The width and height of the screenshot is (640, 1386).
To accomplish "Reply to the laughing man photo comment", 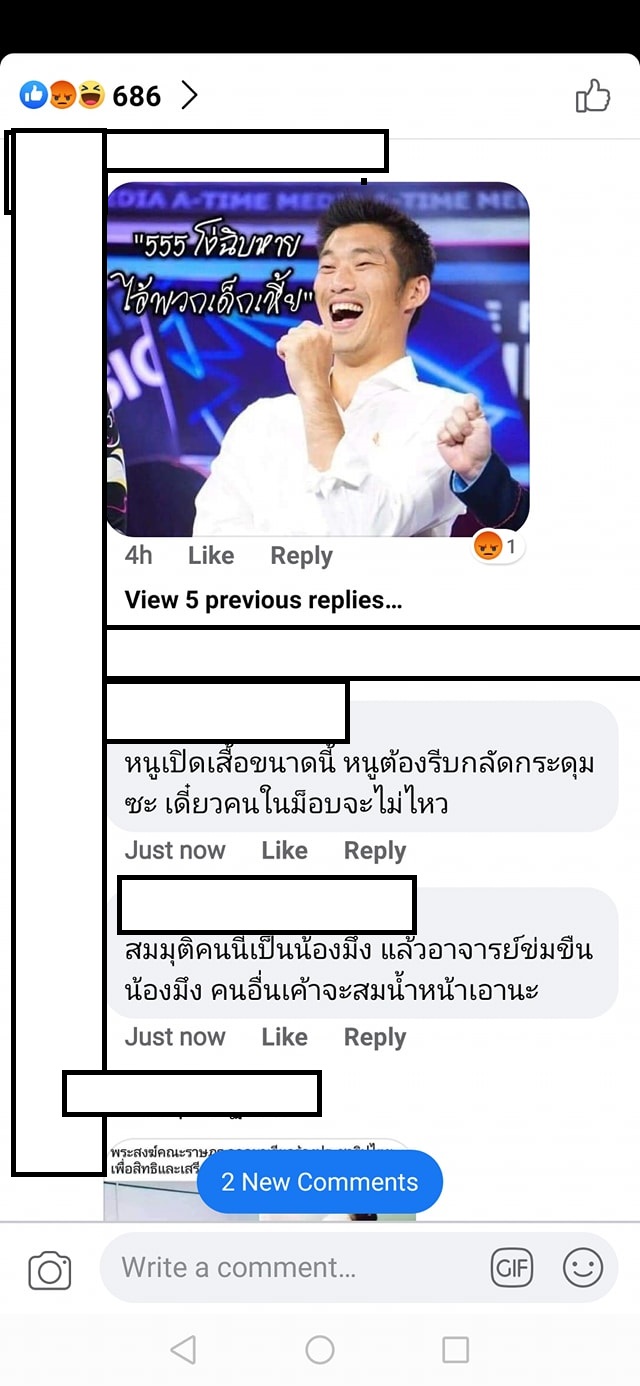I will point(301,556).
